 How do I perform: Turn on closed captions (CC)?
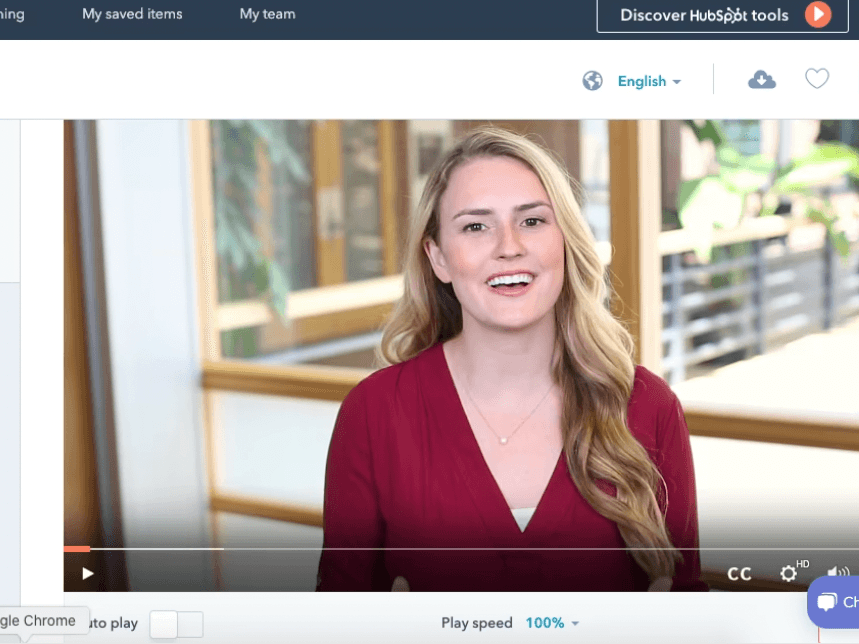coord(739,573)
